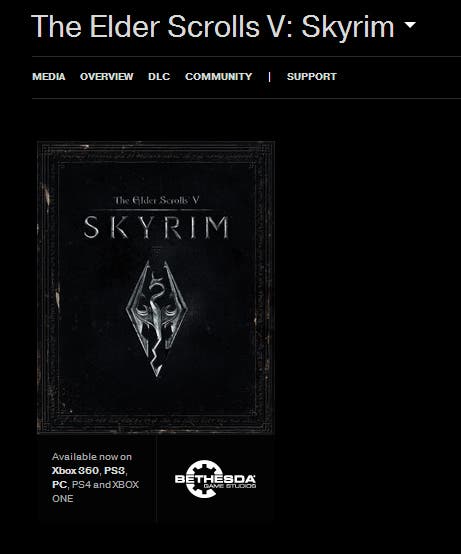Click The Elder Scrolls V text on the cover
Viewport: 461px width, 554px height.
click(x=156, y=201)
